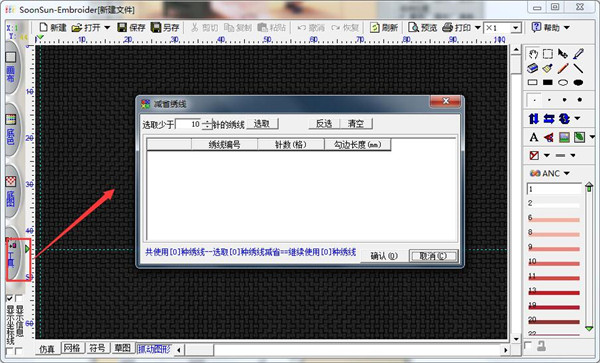Viewport: 600px width, 363px height.
Task: Select the hollow ellipse shape tool
Action: (x=563, y=83)
